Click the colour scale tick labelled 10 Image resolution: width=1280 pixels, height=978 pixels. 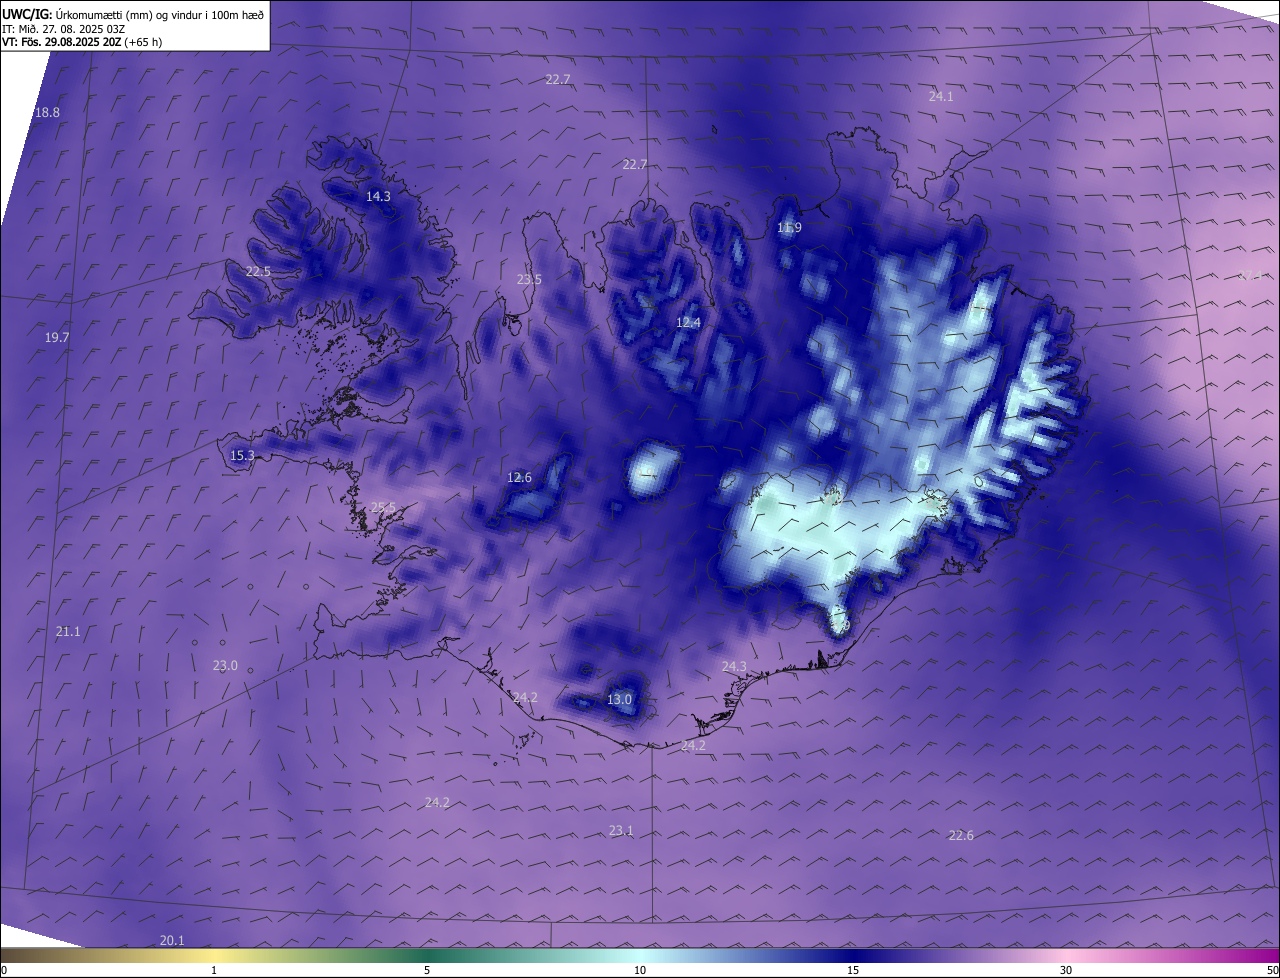(x=640, y=970)
